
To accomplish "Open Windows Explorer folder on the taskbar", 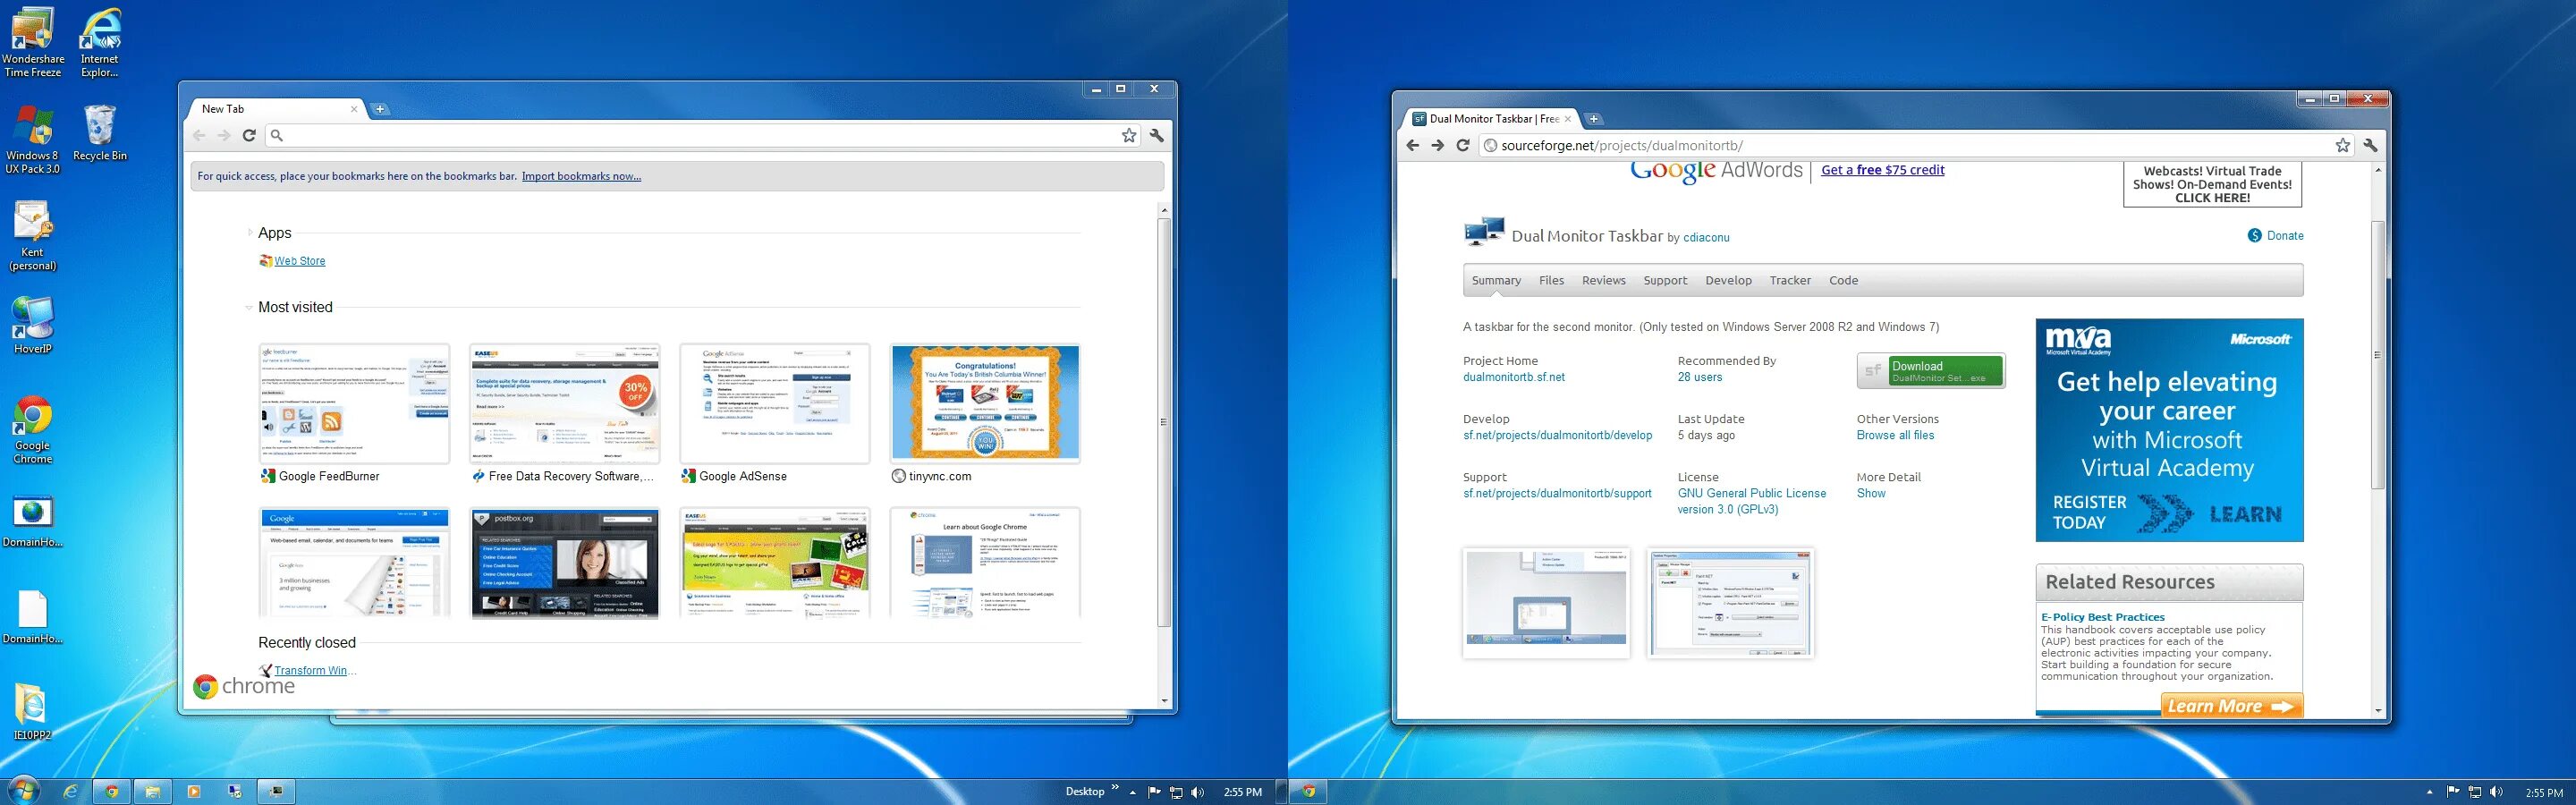I will click(x=152, y=792).
